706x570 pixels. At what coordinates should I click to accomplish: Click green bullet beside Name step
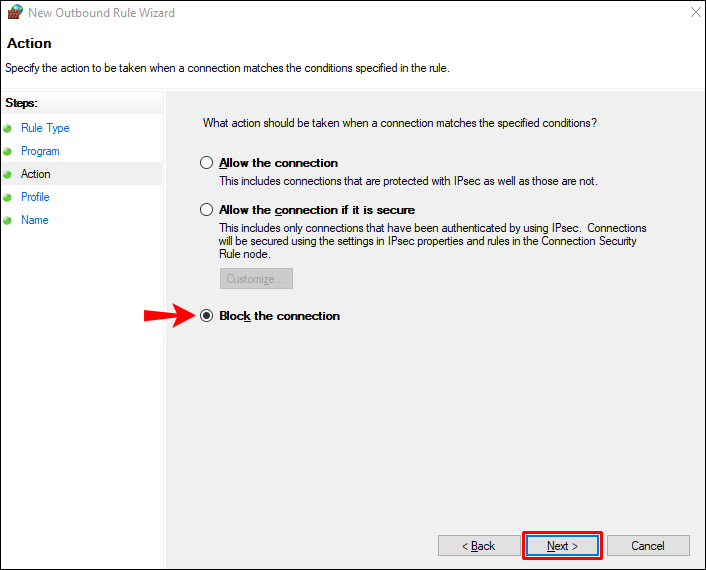coord(8,220)
